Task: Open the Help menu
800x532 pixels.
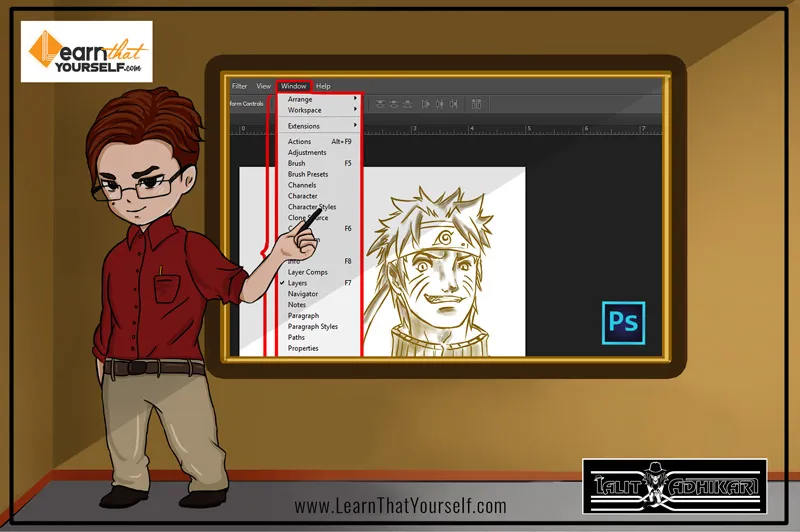Action: [323, 86]
